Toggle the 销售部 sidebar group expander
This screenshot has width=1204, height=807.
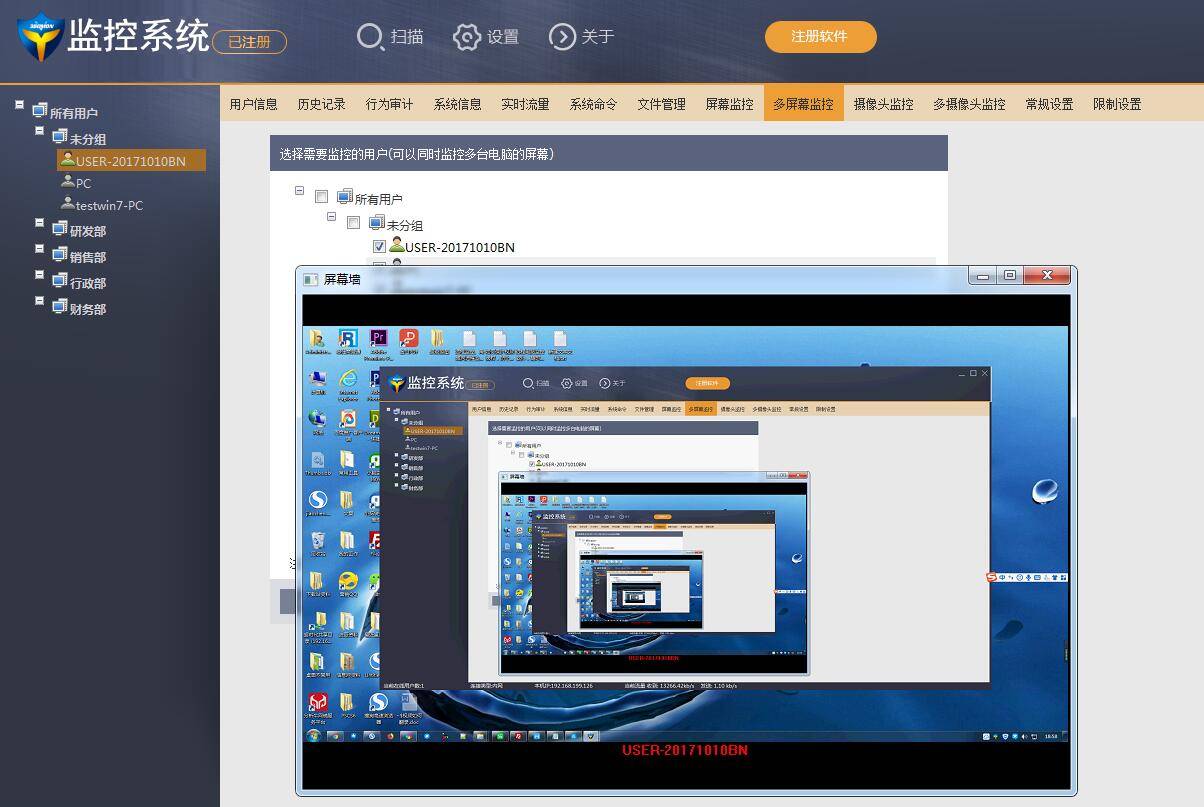click(40, 249)
